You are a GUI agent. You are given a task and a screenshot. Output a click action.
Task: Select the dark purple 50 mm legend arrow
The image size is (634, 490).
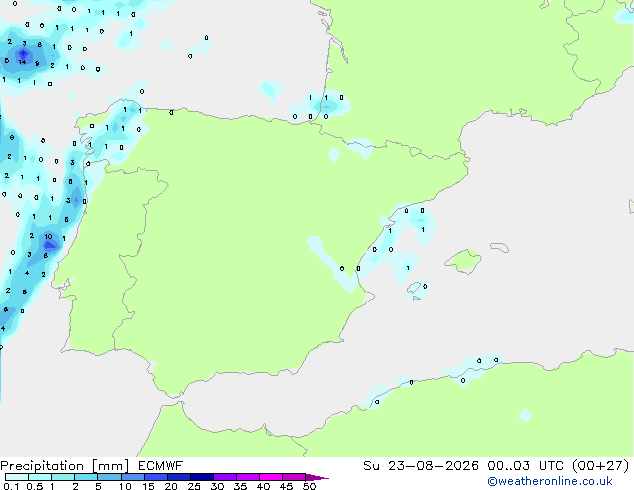[x=317, y=477]
